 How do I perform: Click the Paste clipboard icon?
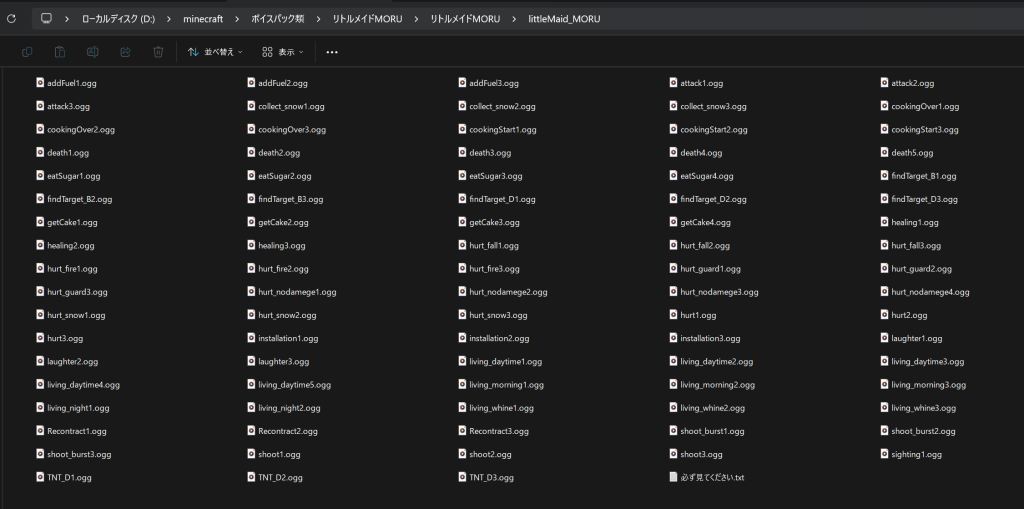pyautogui.click(x=60, y=52)
